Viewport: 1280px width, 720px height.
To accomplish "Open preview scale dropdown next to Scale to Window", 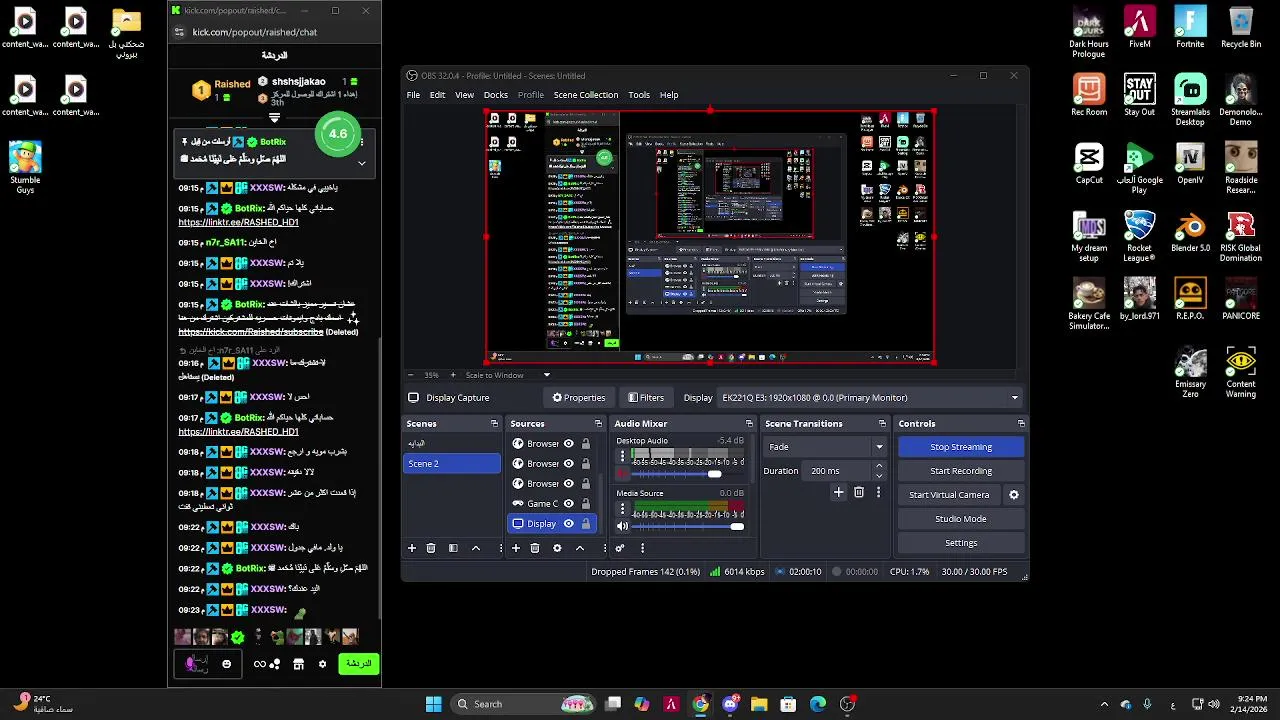I will (546, 375).
